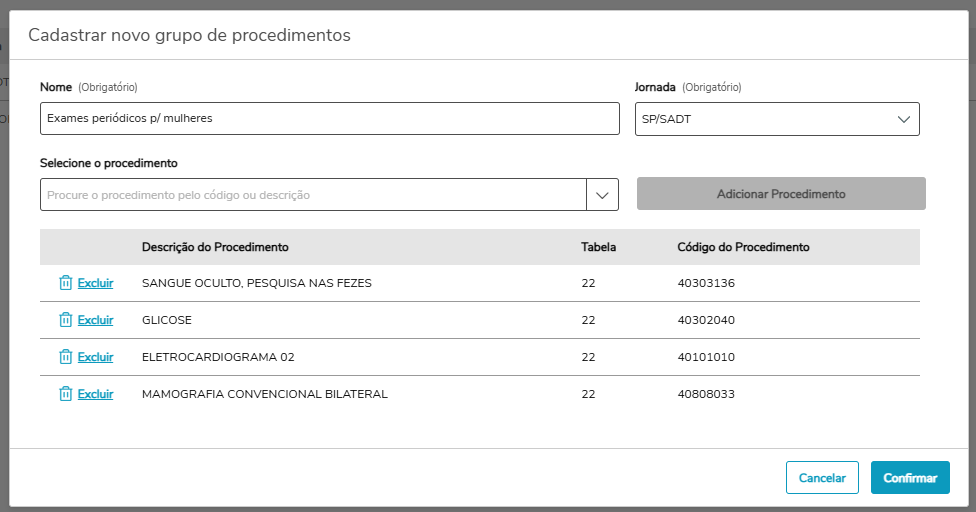Viewport: 976px width, 512px height.
Task: Expand the procedure search dropdown arrow
Action: point(602,195)
